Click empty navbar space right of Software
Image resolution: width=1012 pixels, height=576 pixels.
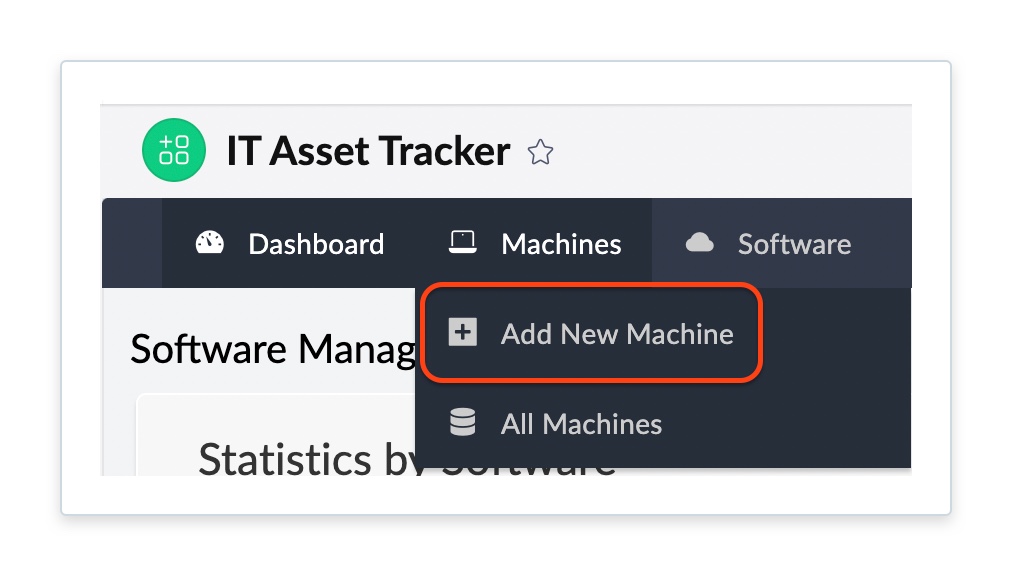(885, 243)
